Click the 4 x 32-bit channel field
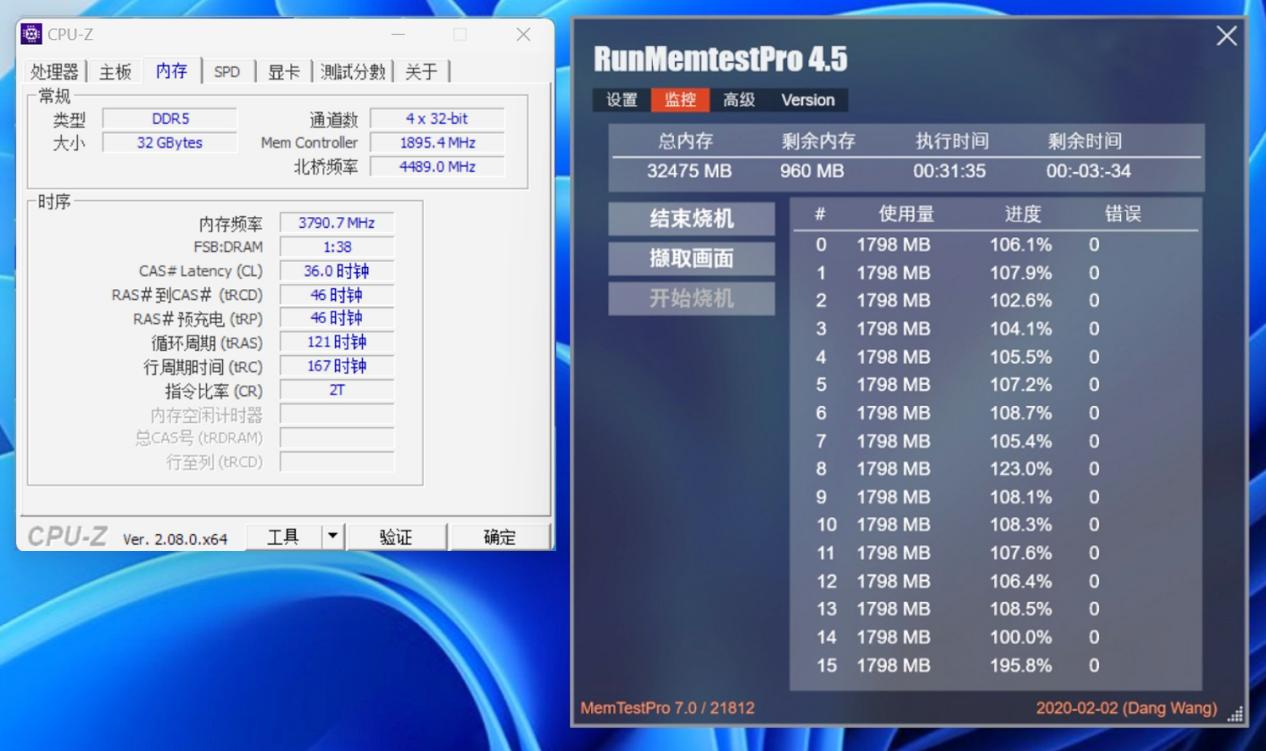The height and width of the screenshot is (751, 1266). click(437, 119)
